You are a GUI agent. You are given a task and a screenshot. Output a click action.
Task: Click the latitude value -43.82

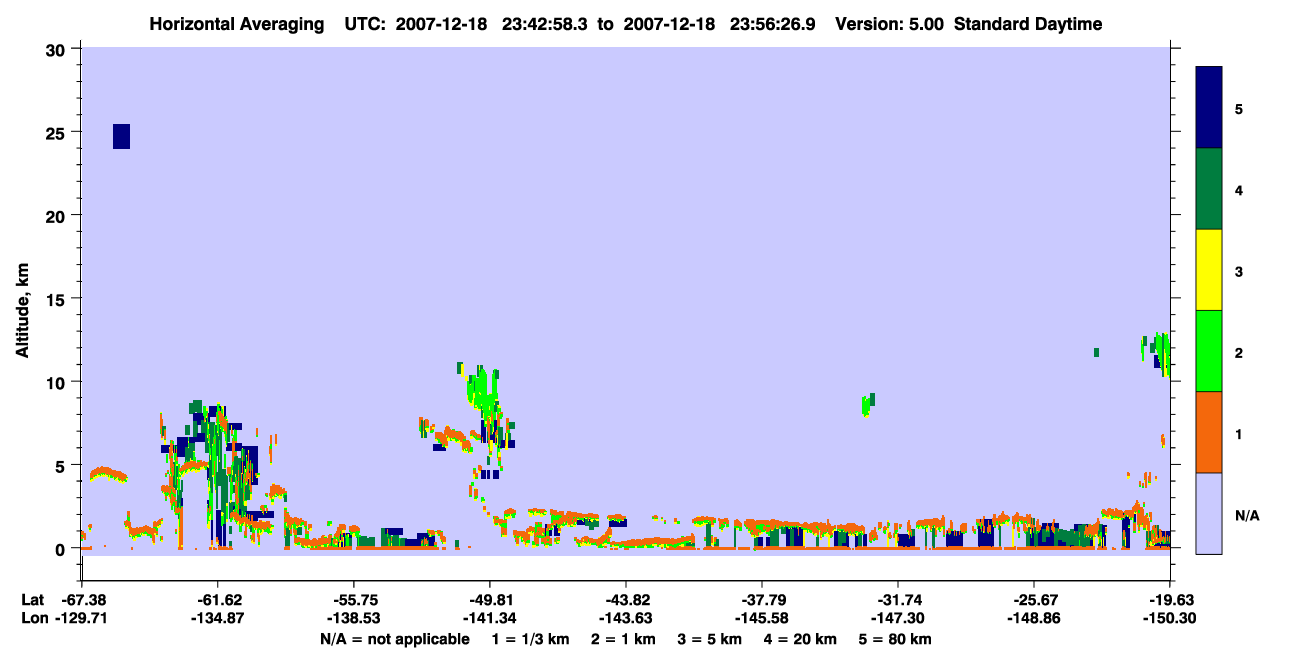click(626, 599)
